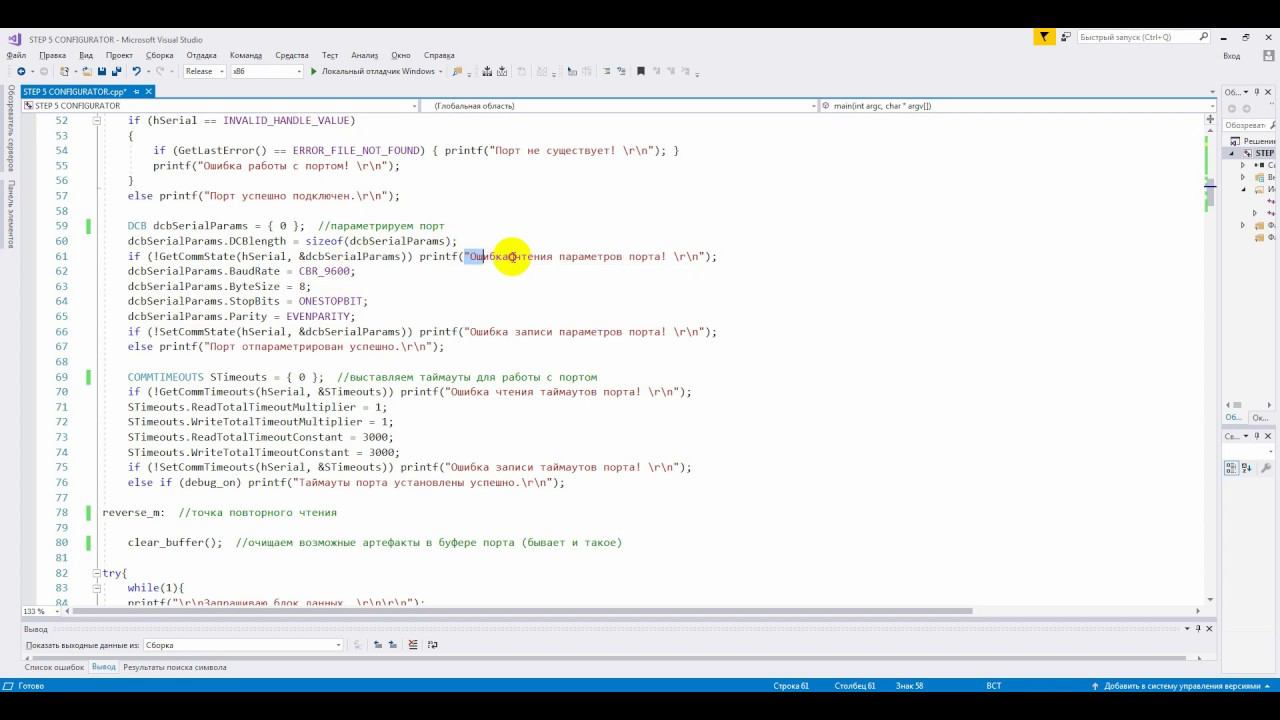Toggle auto-hide pin on Output panel
Screen dimensions: 1280x720
(1198, 629)
